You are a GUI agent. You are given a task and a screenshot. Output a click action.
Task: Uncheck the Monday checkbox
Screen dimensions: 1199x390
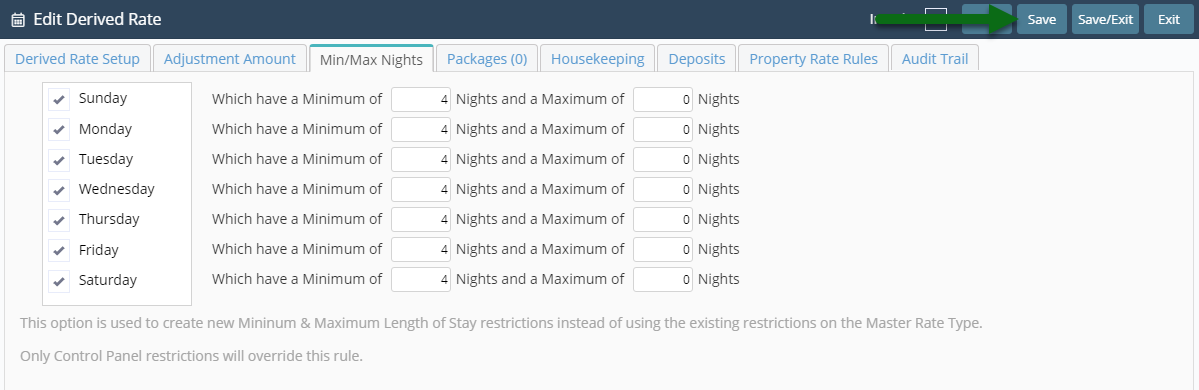(x=59, y=130)
